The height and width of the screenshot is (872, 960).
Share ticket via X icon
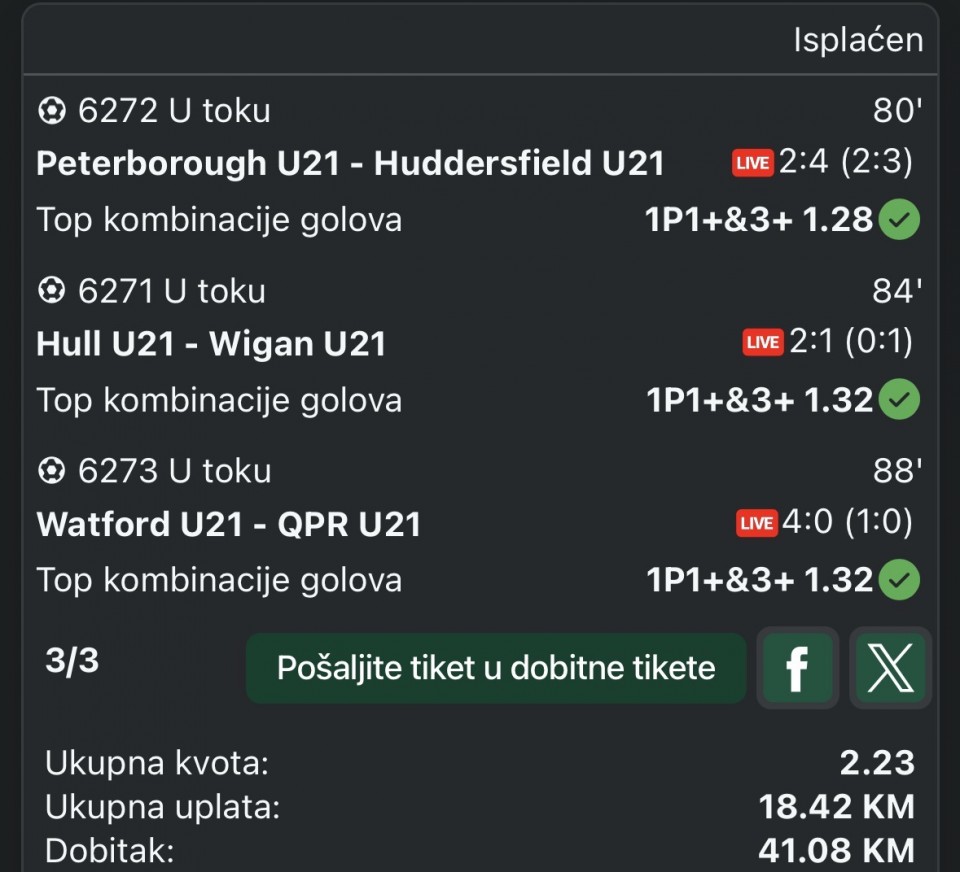890,668
